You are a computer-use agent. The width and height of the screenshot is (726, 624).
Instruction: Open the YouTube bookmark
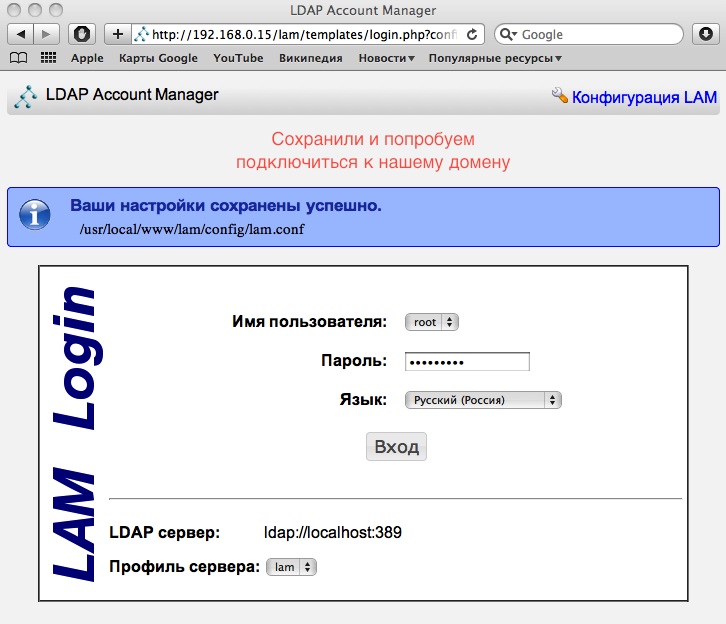click(238, 58)
